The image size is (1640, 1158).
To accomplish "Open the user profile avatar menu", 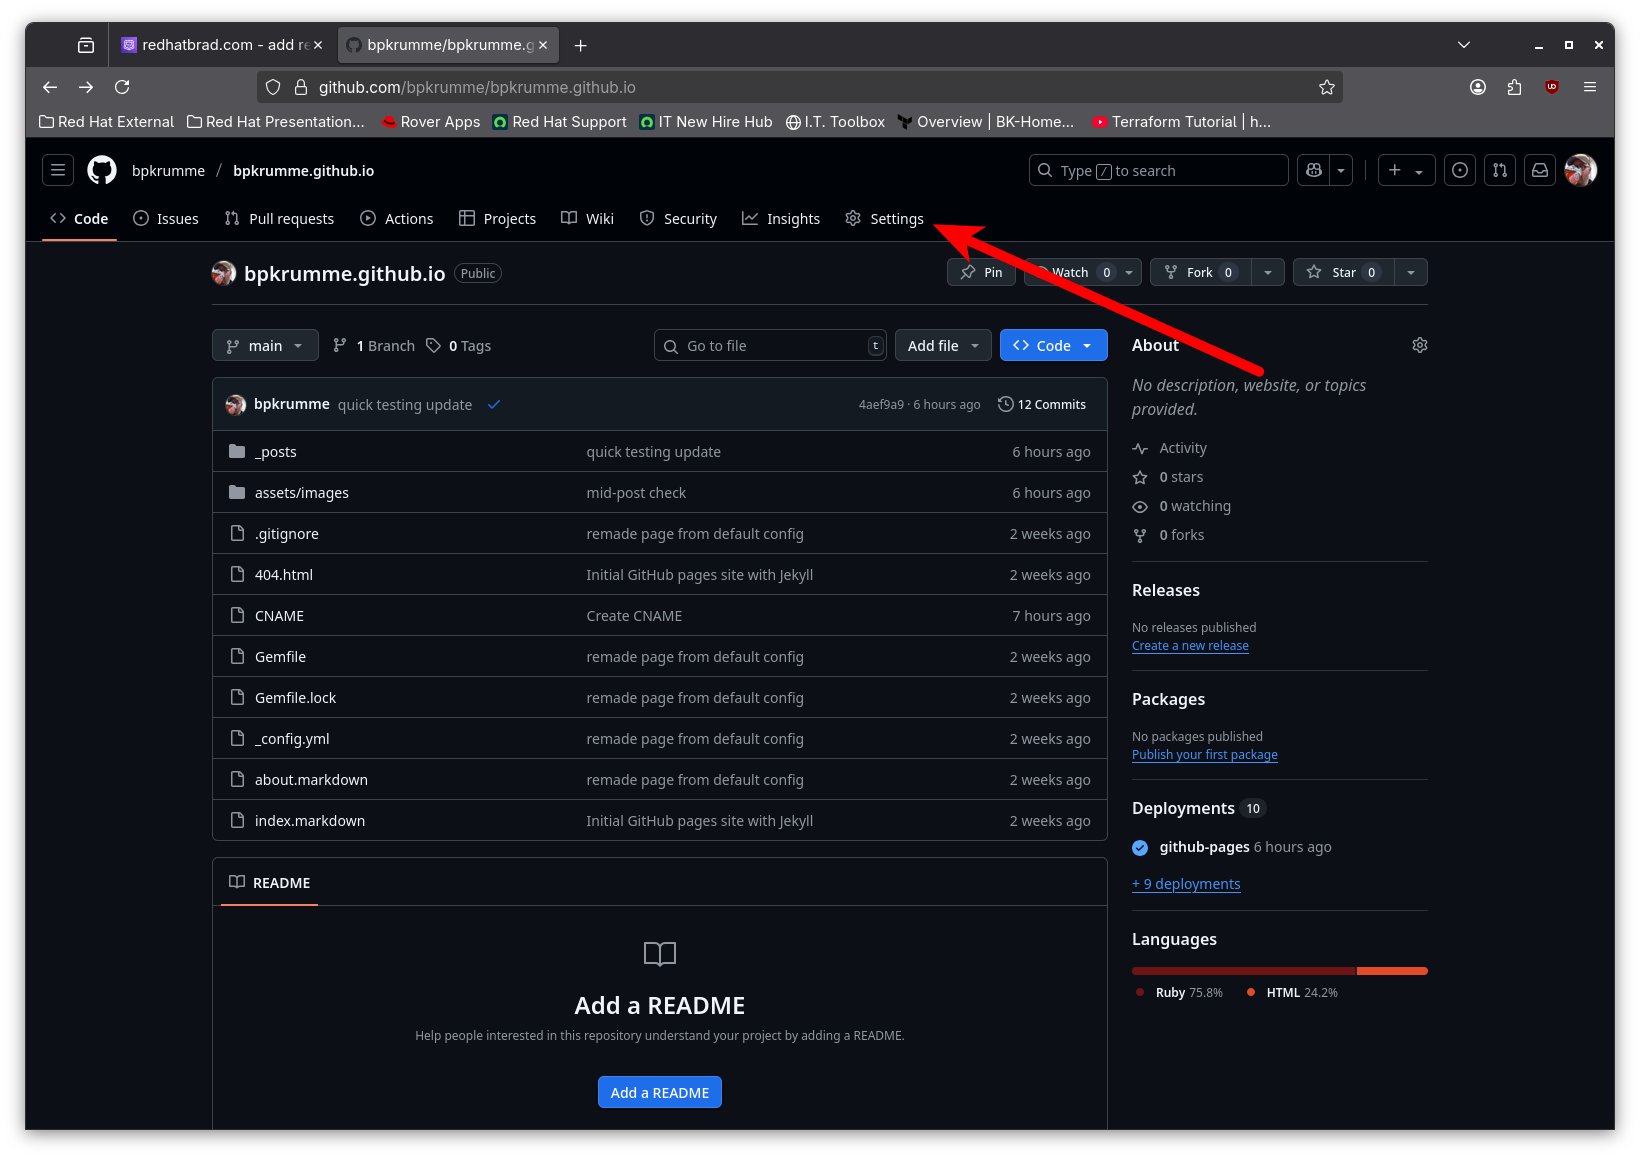I will (1581, 171).
